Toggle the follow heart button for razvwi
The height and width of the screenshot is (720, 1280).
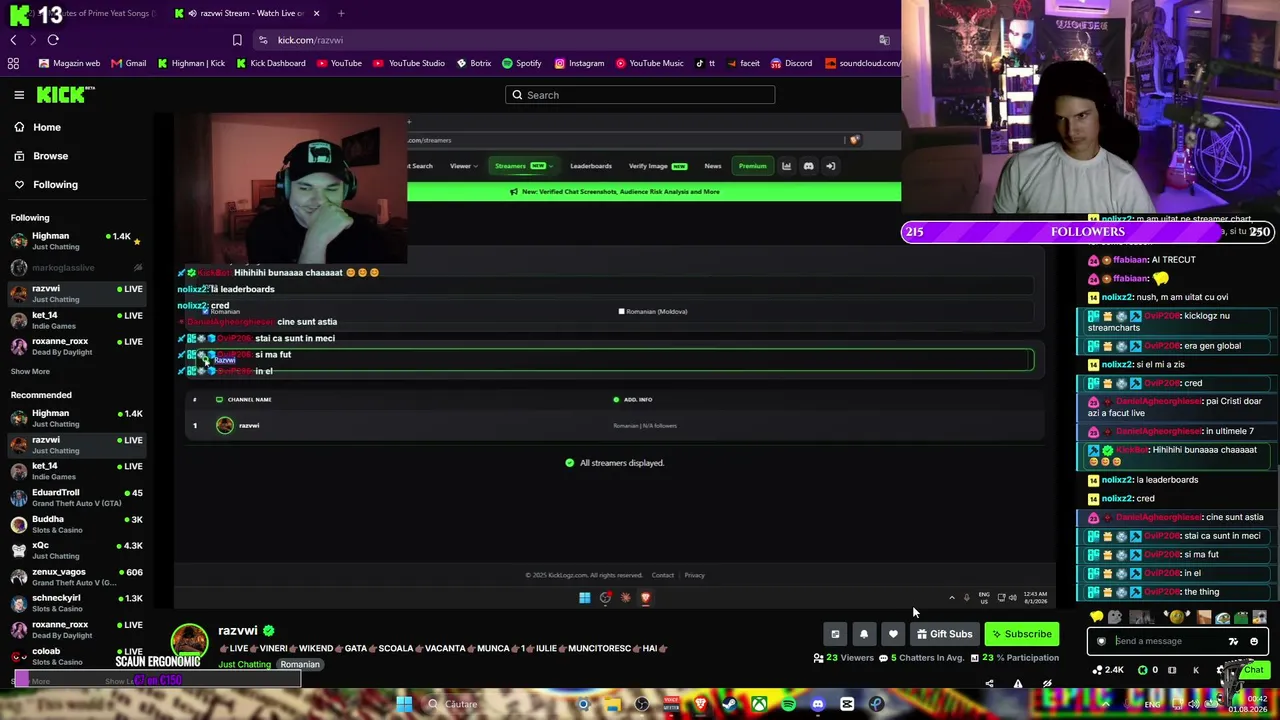click(x=893, y=634)
